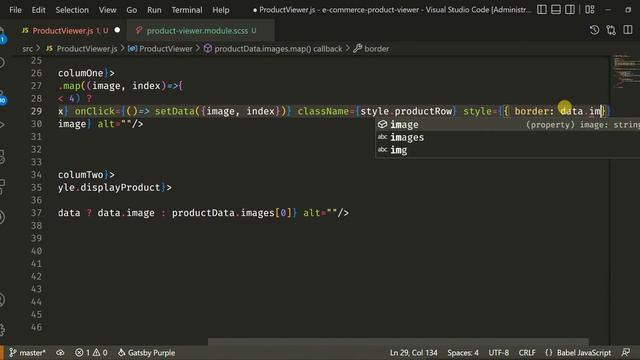Select 'img' autocomplete suggestion
Viewport: 640px width, 360px height.
508,150
